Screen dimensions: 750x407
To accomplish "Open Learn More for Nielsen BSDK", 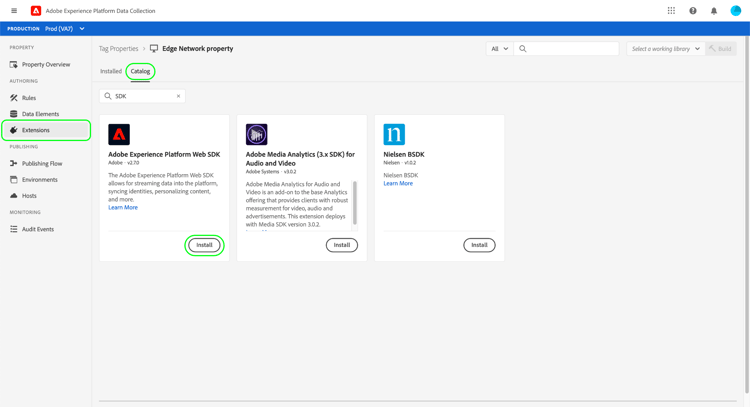I will tap(398, 183).
